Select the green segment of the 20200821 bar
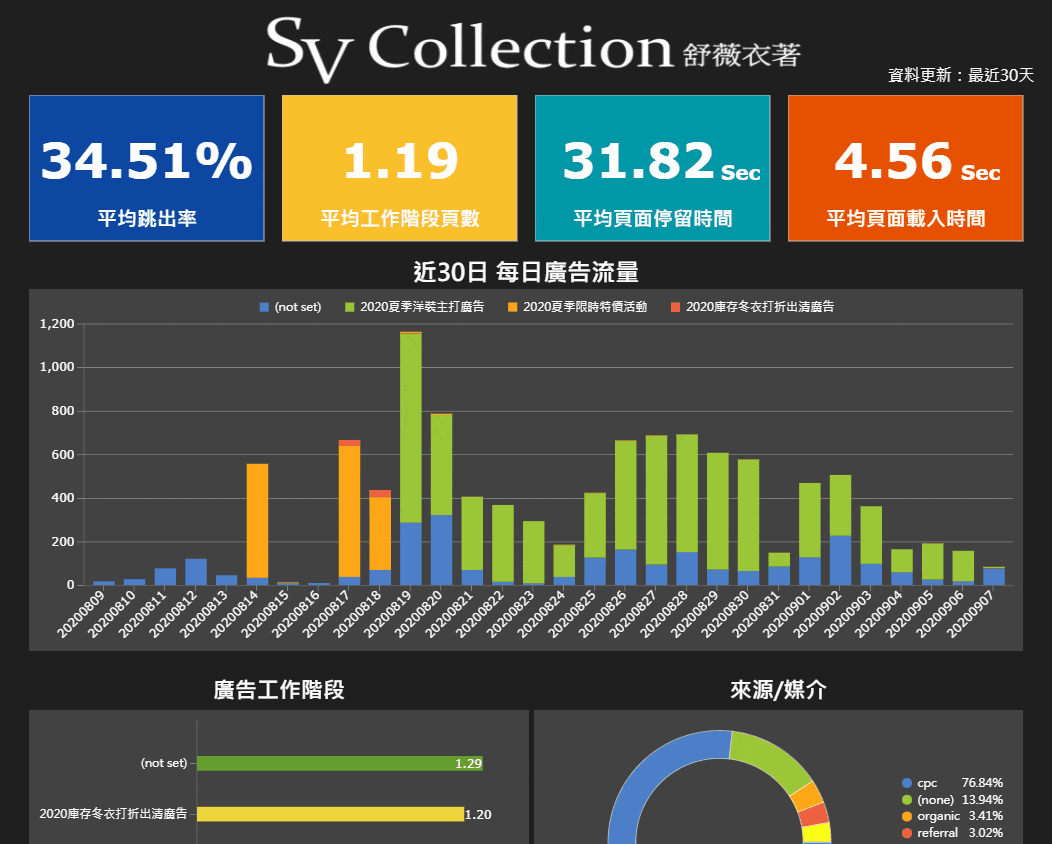 [x=472, y=533]
